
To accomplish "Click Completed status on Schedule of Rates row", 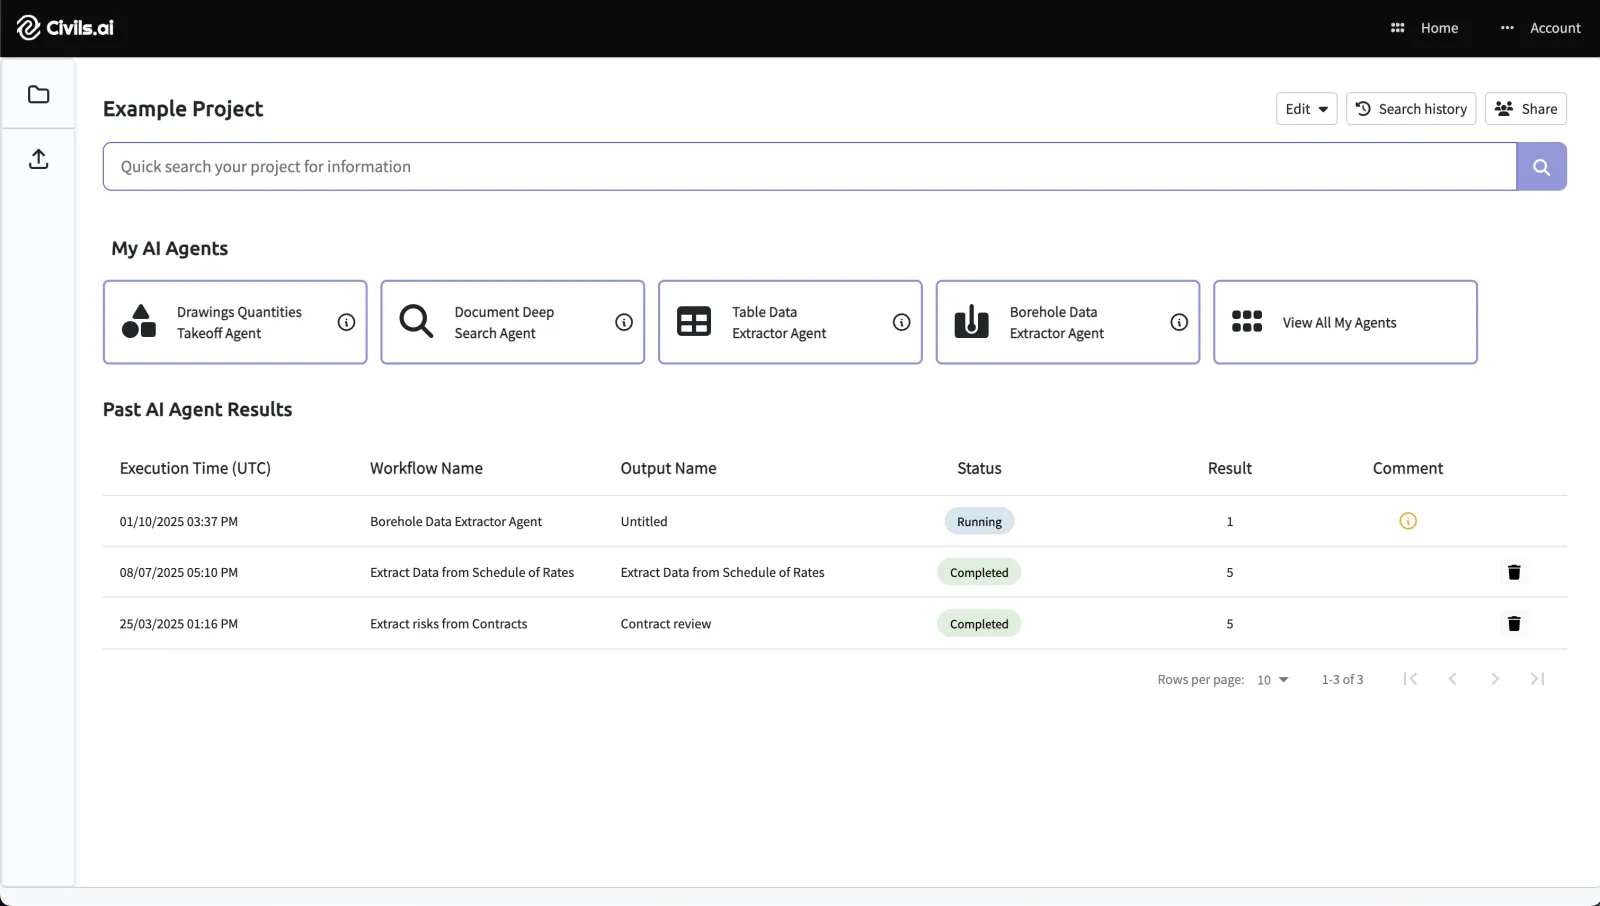I will (x=979, y=572).
